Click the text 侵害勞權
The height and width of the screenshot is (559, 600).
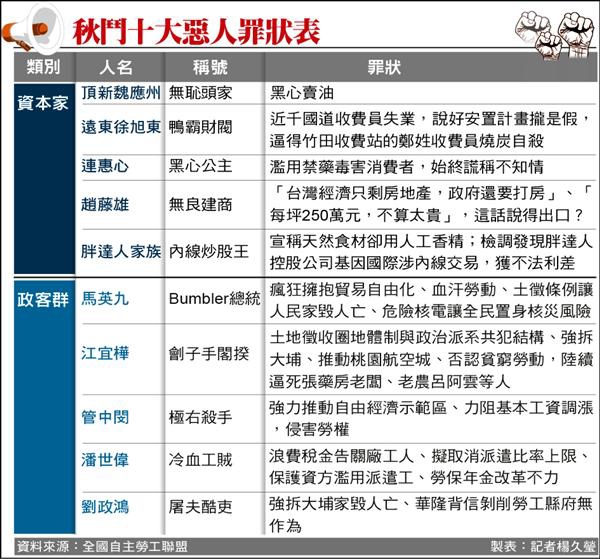click(317, 430)
